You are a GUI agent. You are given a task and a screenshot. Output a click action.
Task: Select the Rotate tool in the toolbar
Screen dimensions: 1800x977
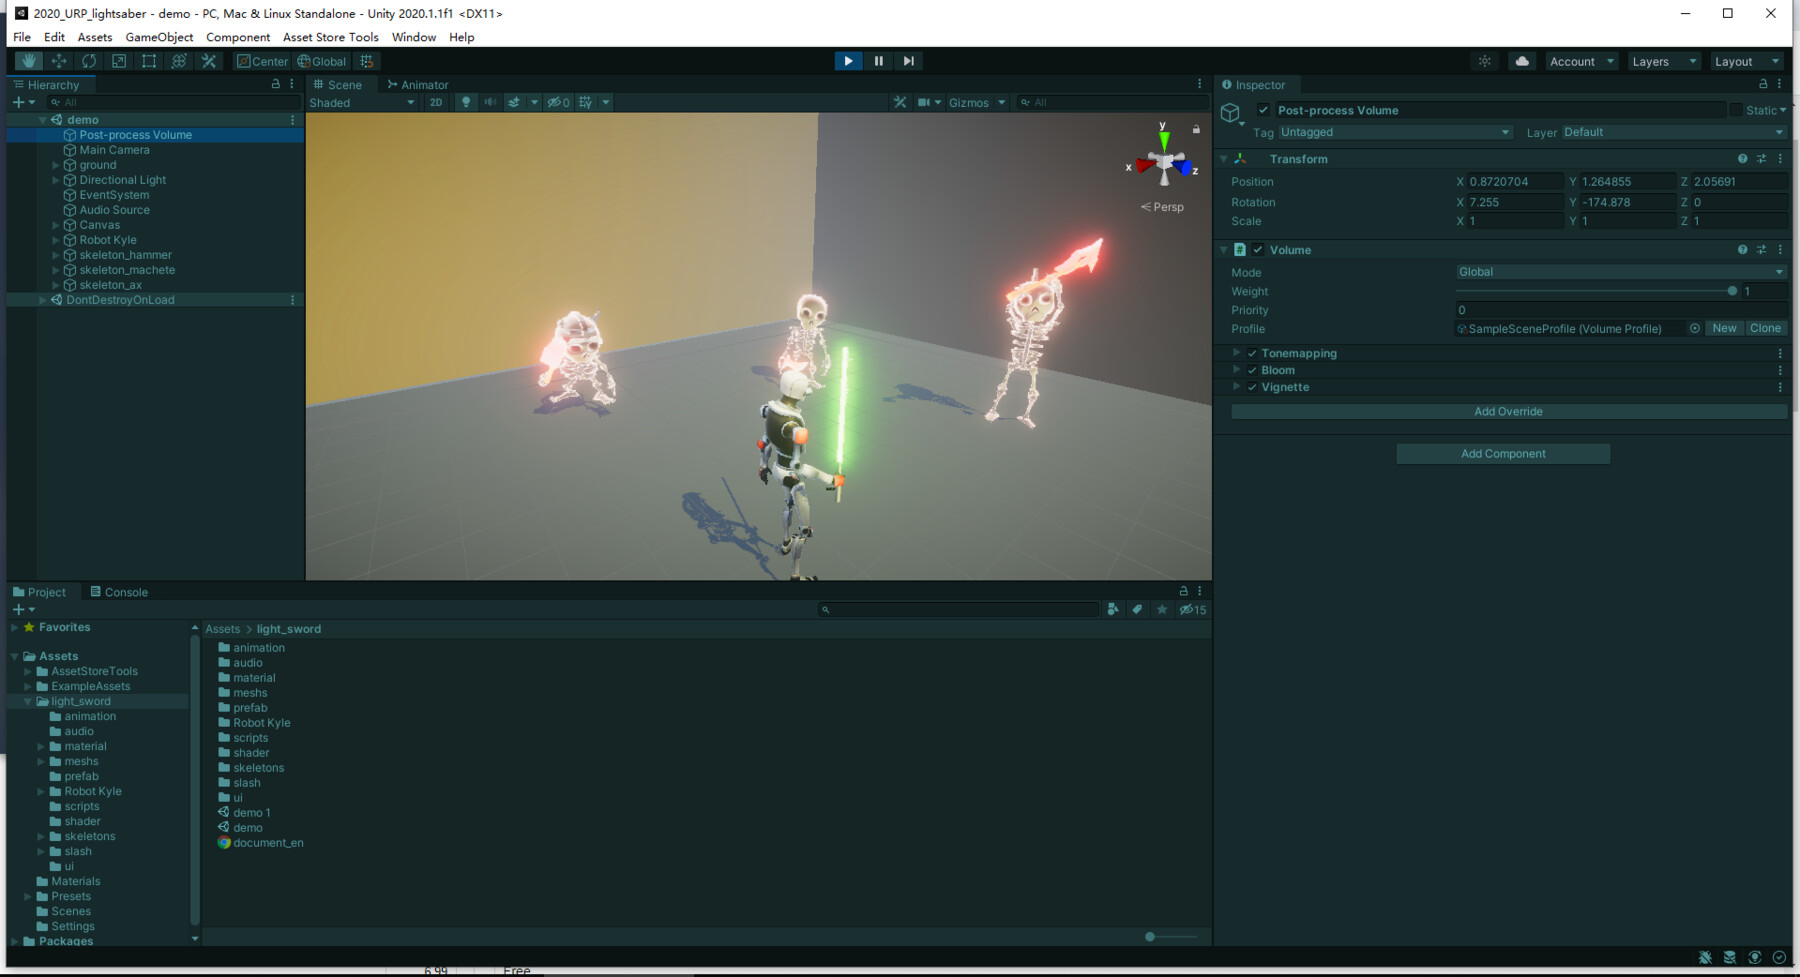click(x=89, y=60)
